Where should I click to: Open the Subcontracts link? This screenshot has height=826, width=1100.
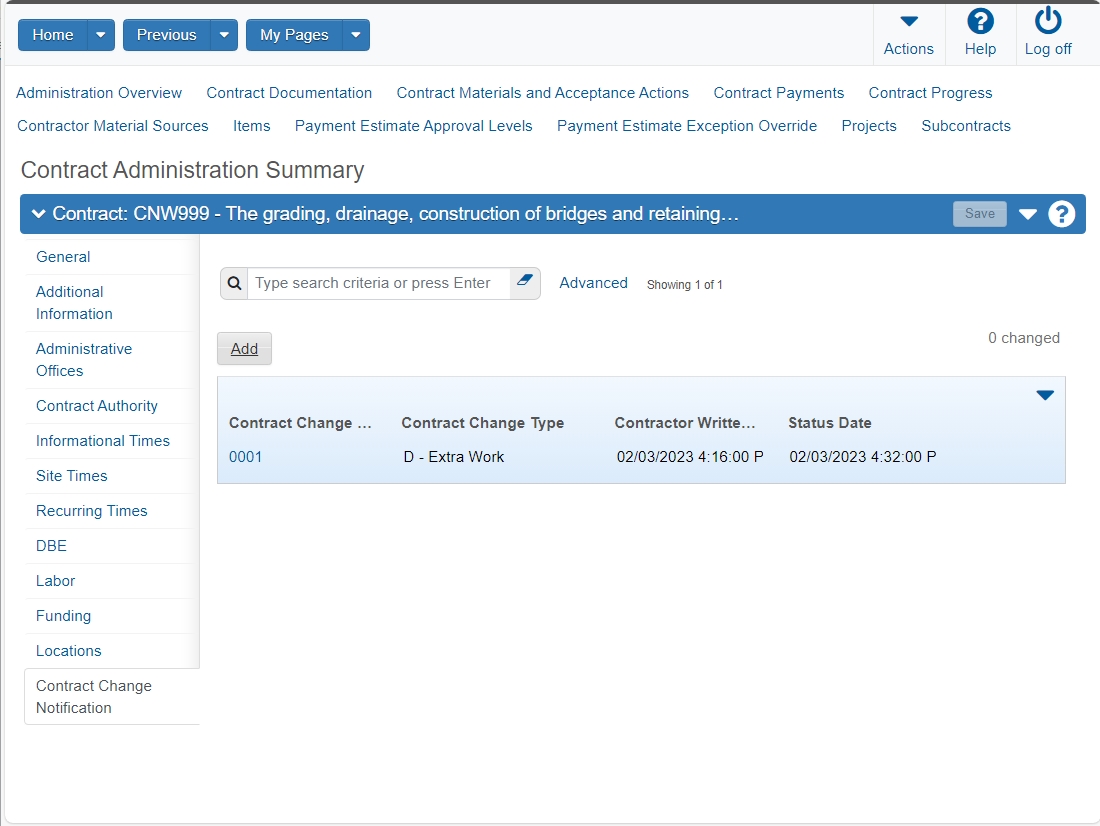(x=966, y=126)
